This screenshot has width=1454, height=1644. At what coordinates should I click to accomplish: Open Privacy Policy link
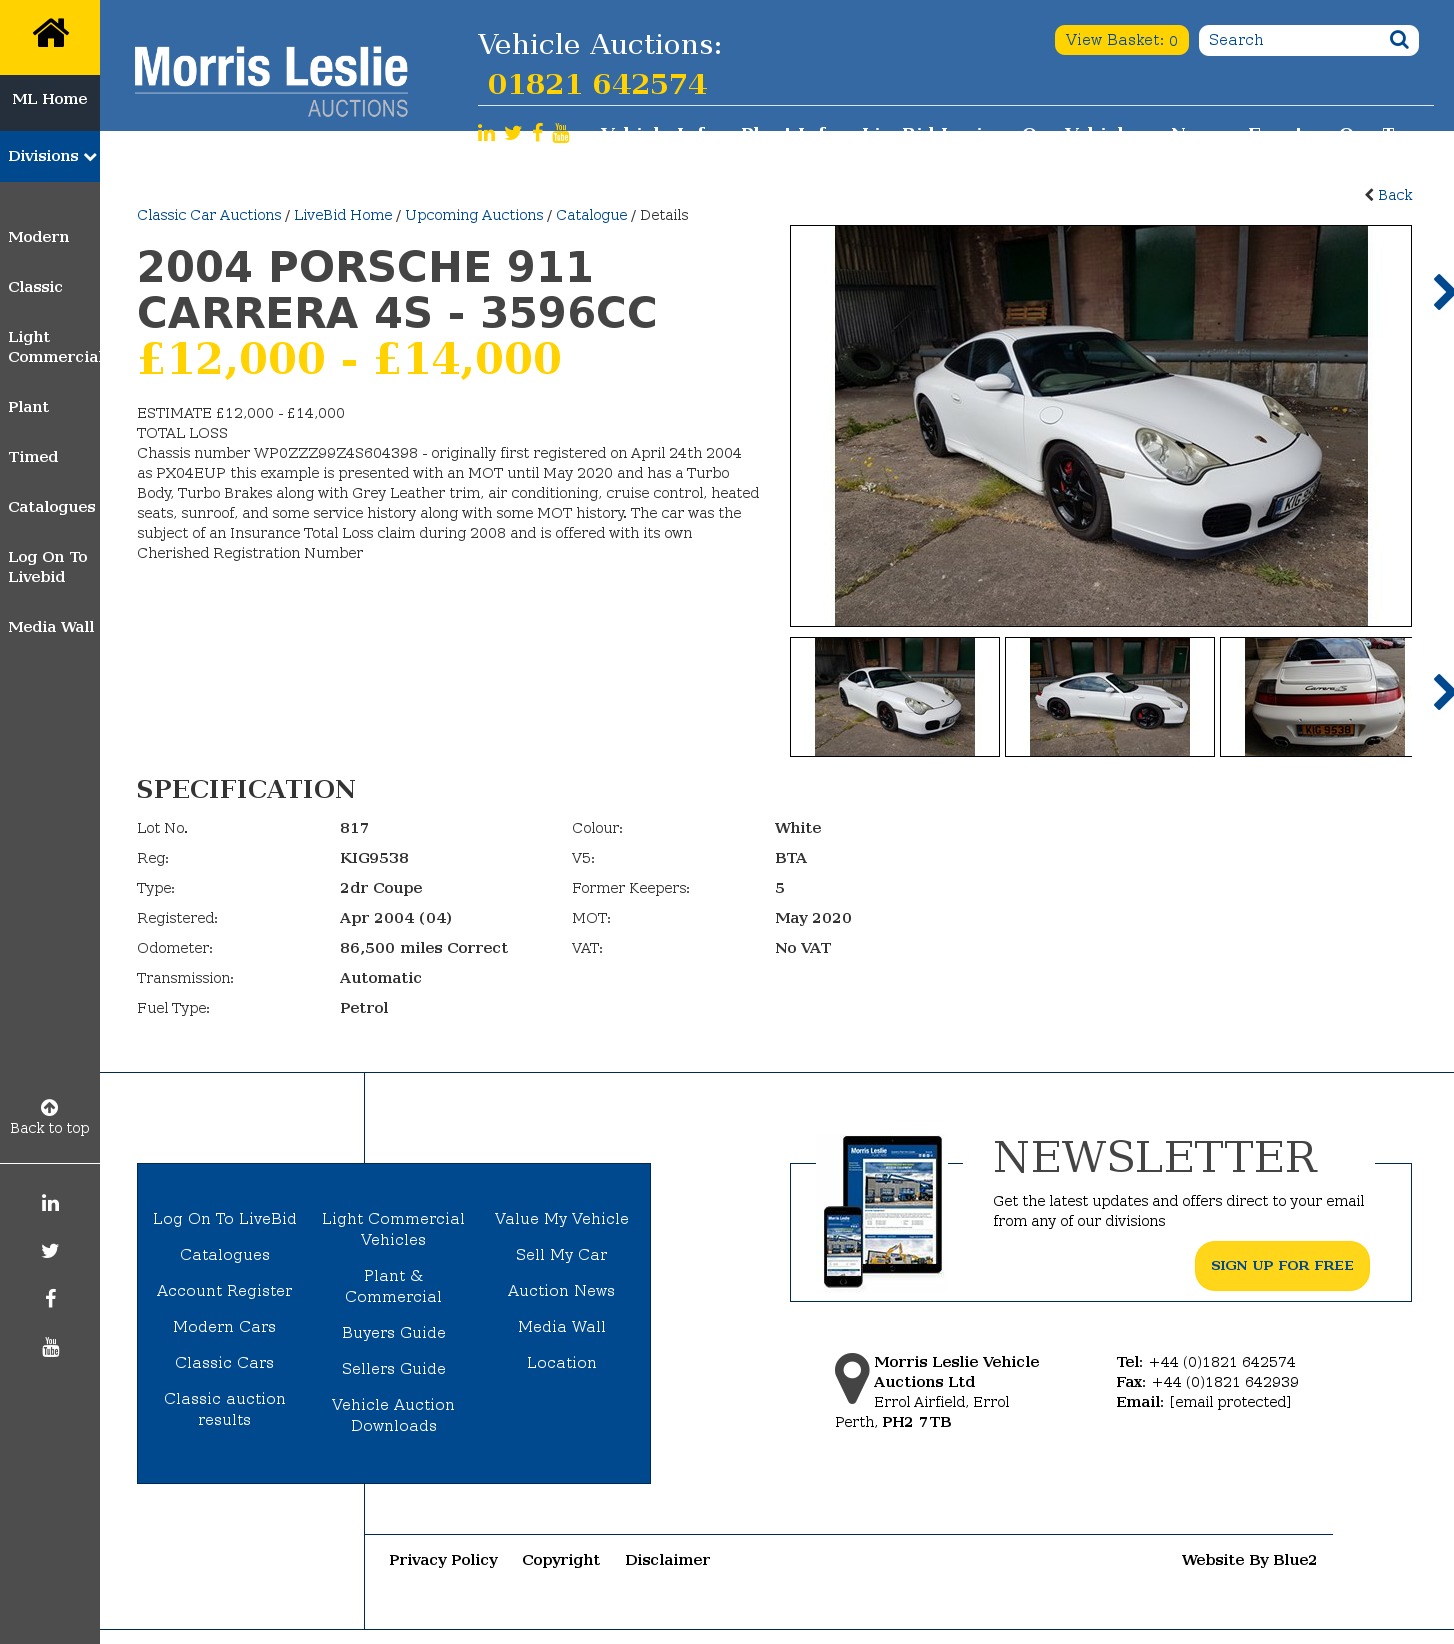[443, 1560]
